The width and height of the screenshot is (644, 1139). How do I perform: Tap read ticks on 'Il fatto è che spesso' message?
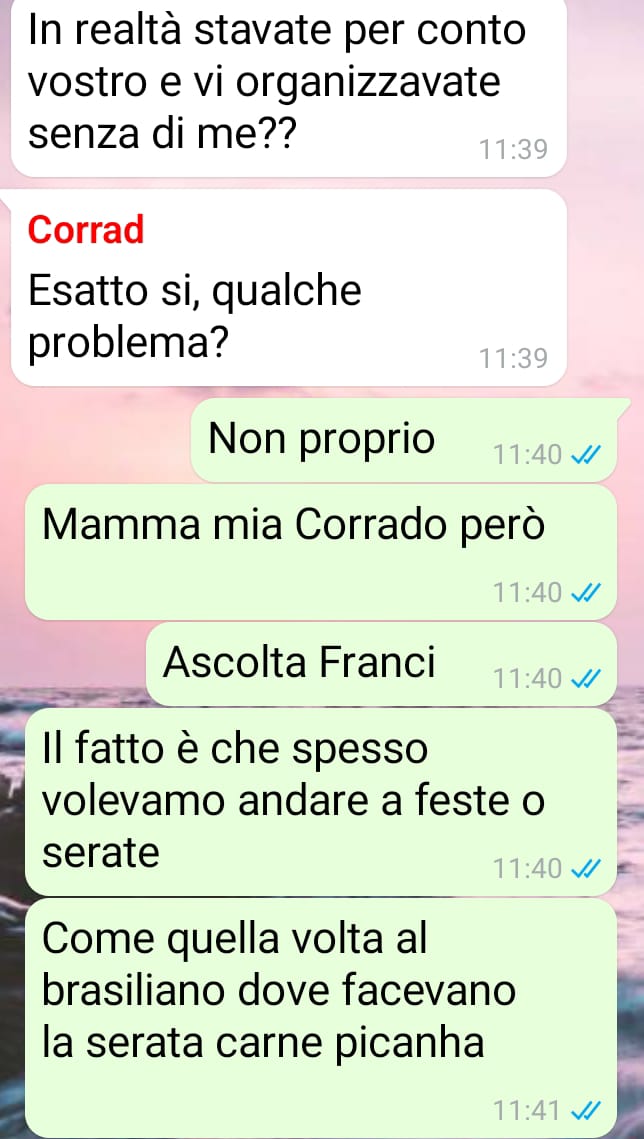tap(584, 867)
